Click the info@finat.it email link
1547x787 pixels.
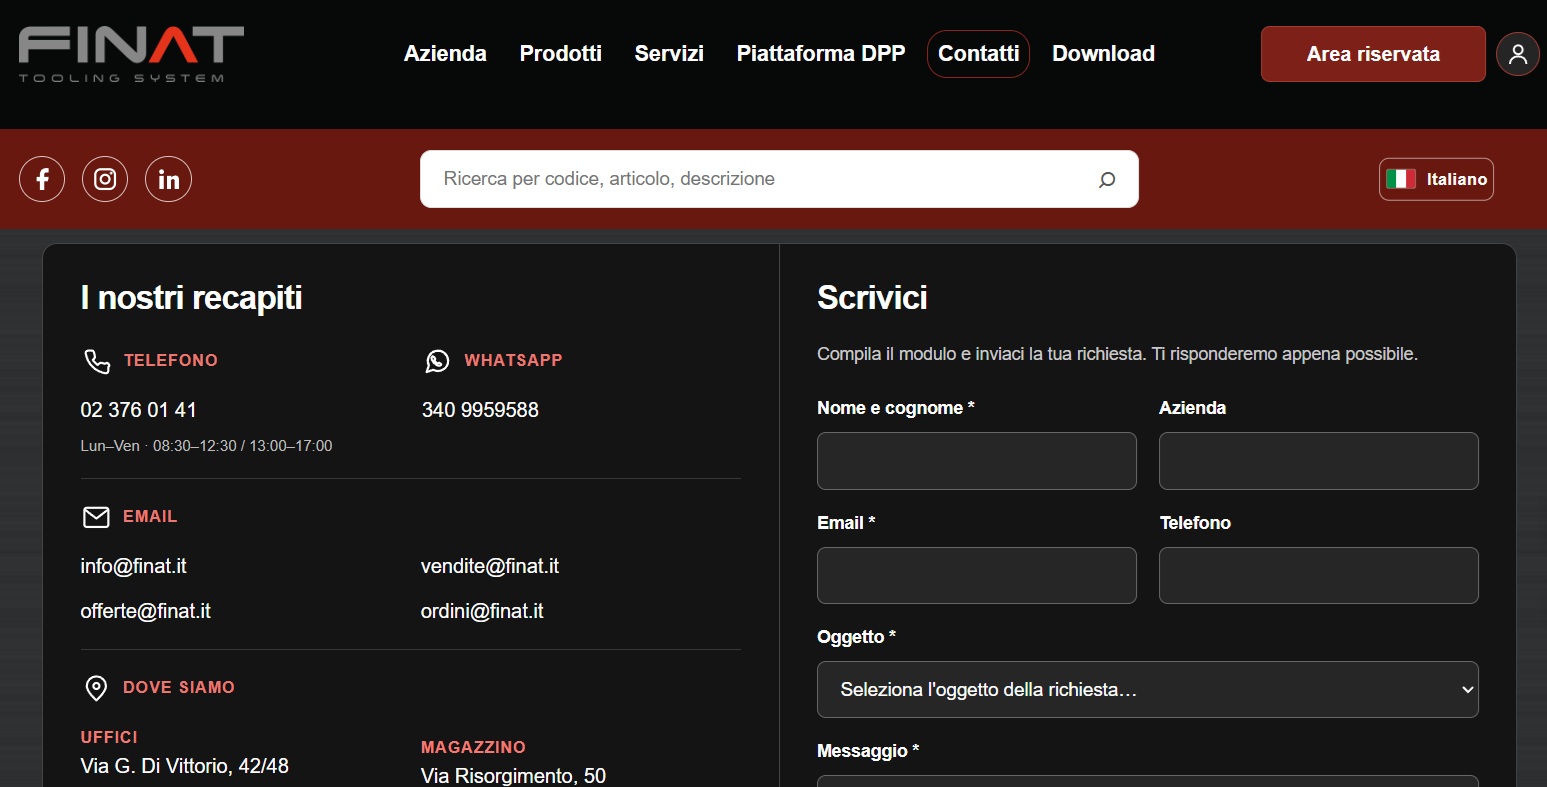(134, 566)
